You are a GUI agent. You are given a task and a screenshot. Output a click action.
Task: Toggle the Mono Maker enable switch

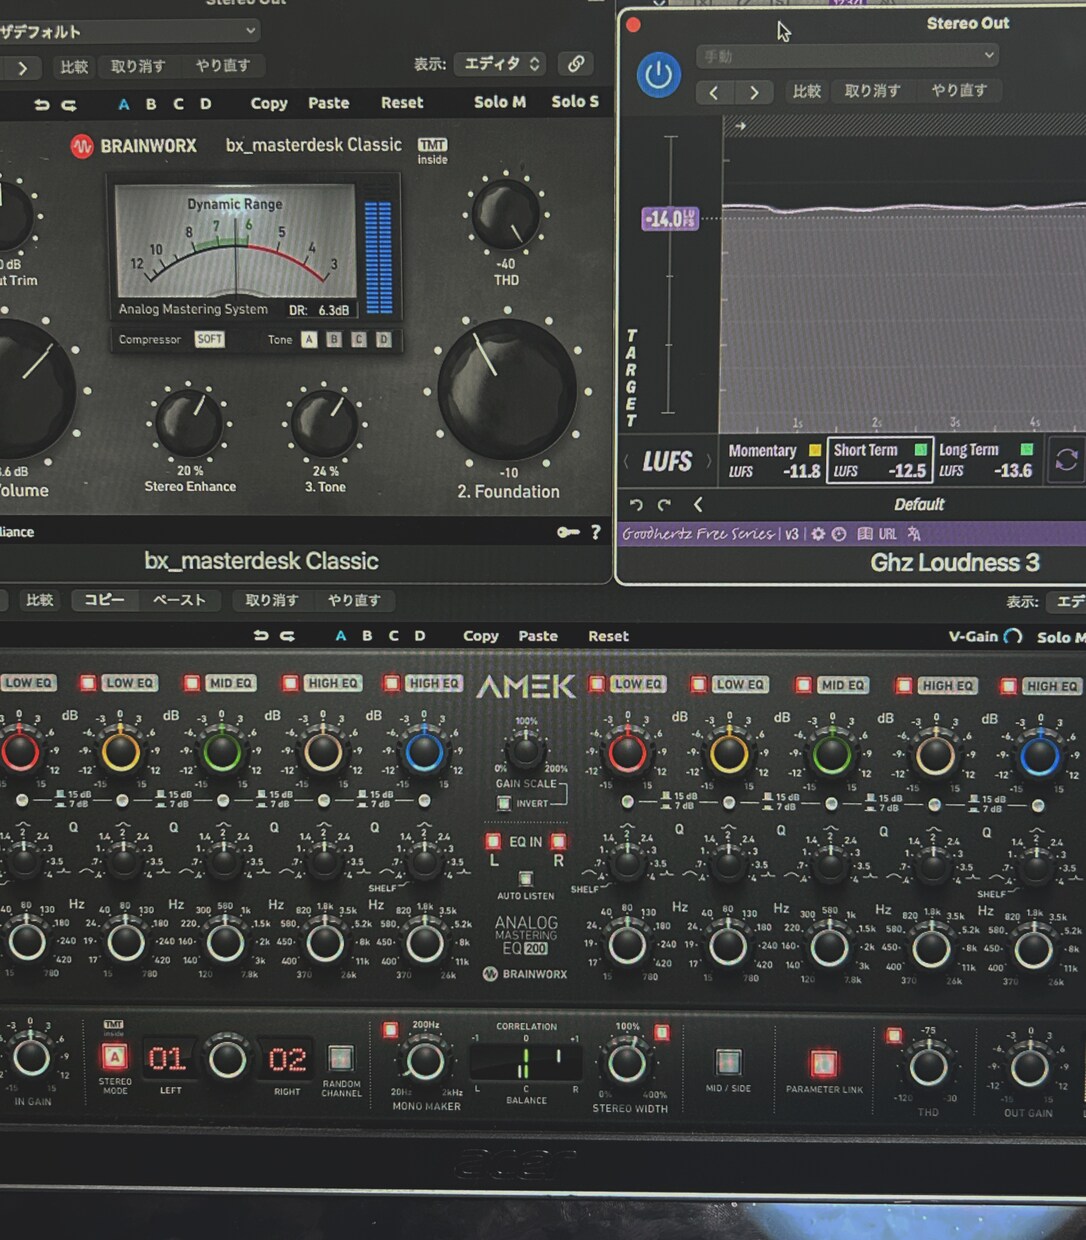pos(390,1029)
